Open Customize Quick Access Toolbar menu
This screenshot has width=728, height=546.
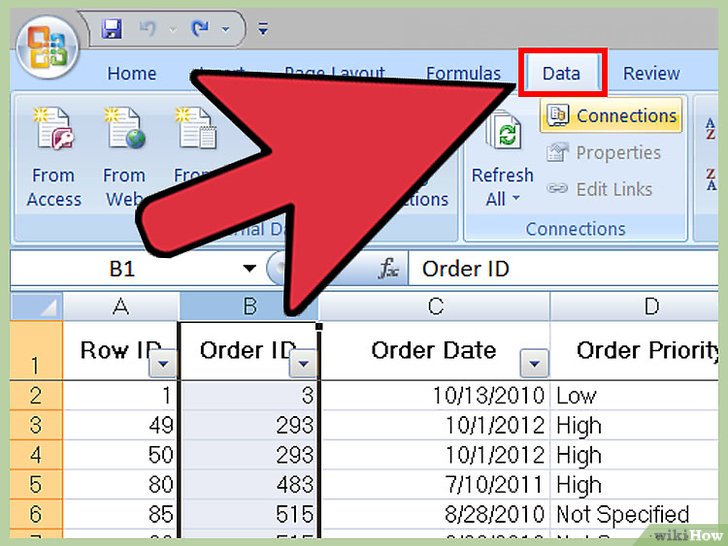tap(263, 29)
